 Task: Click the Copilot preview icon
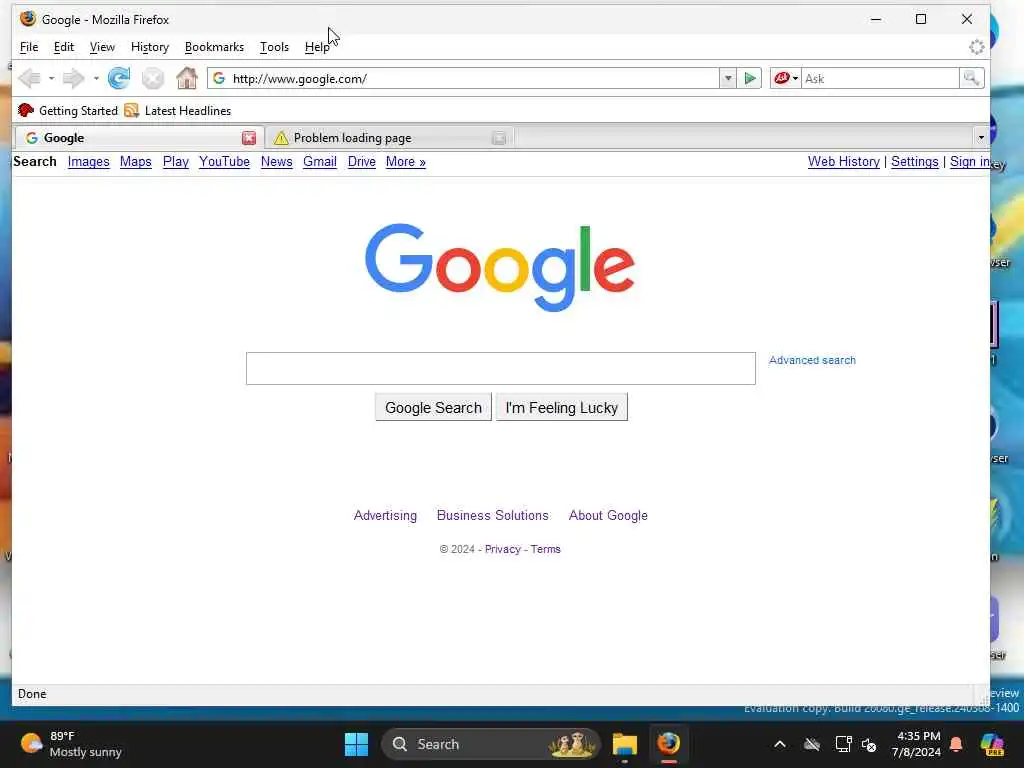[992, 744]
